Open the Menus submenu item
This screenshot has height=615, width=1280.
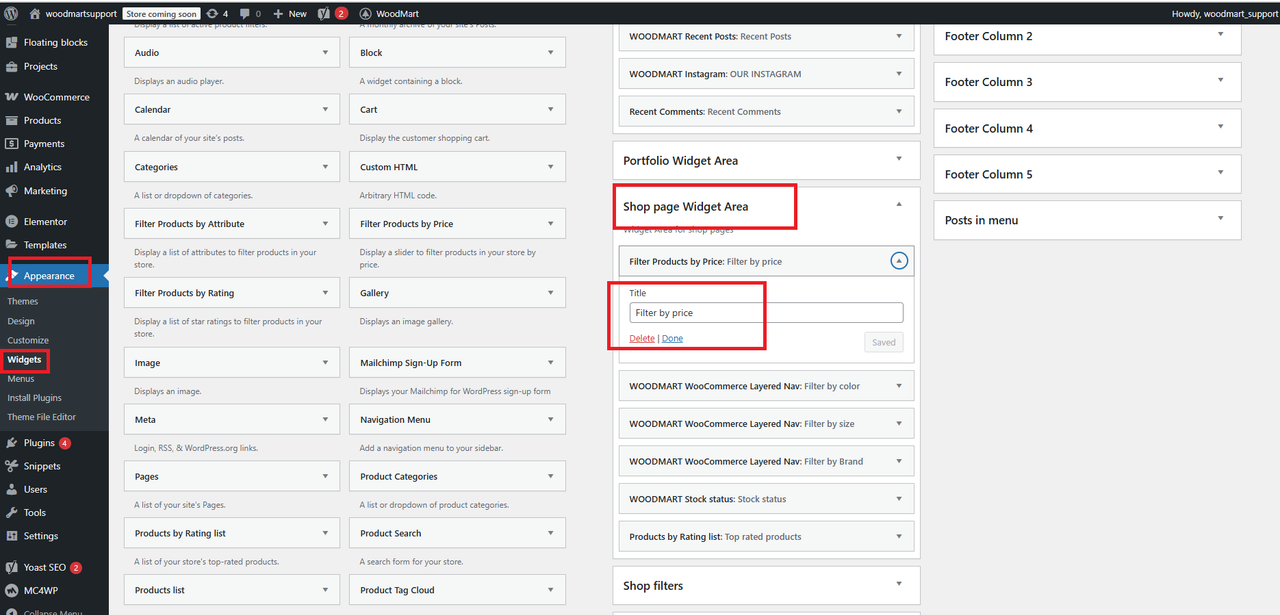[21, 378]
